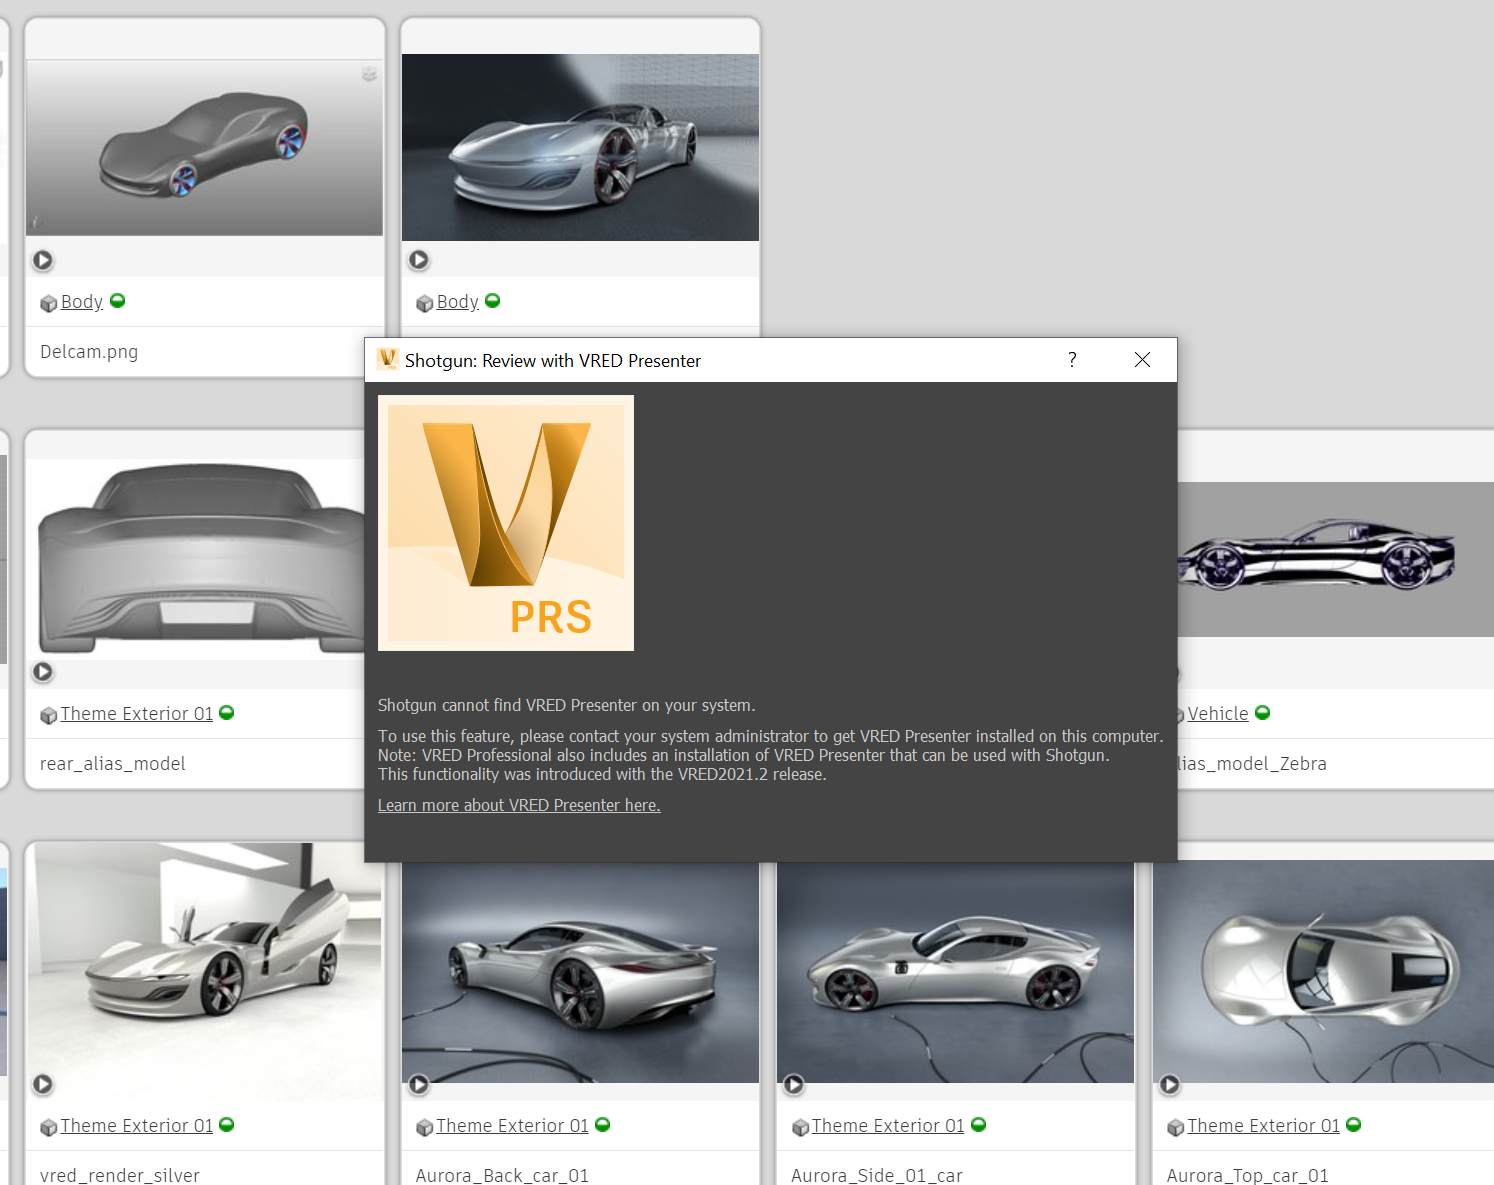The height and width of the screenshot is (1185, 1494).
Task: Open Theme Exterior 01 link on Aurora_Back_car_01 card
Action: tap(513, 1125)
